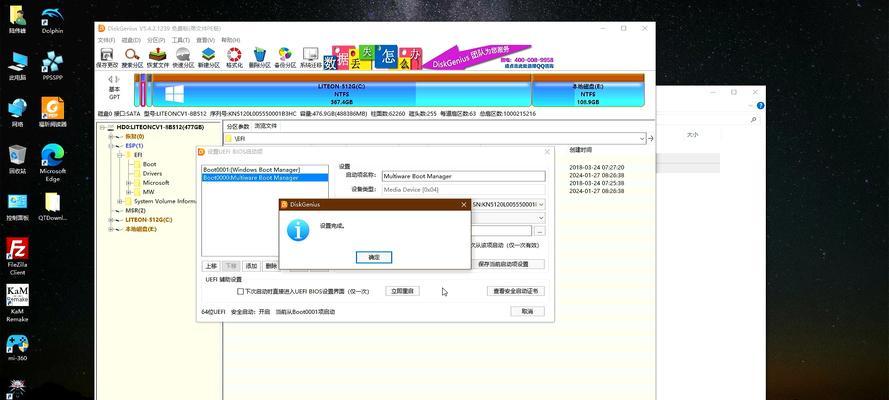This screenshot has width=889, height=400.
Task: Click the Quick Partition (快速分区) toolbar icon
Action: [x=183, y=58]
